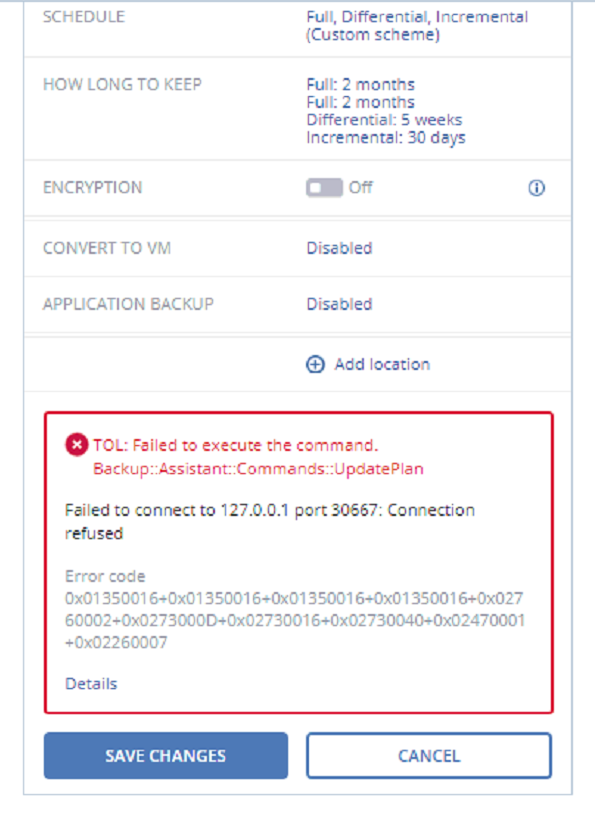This screenshot has width=595, height=822.
Task: Open the Schedule custom scheme setting
Action: click(417, 26)
